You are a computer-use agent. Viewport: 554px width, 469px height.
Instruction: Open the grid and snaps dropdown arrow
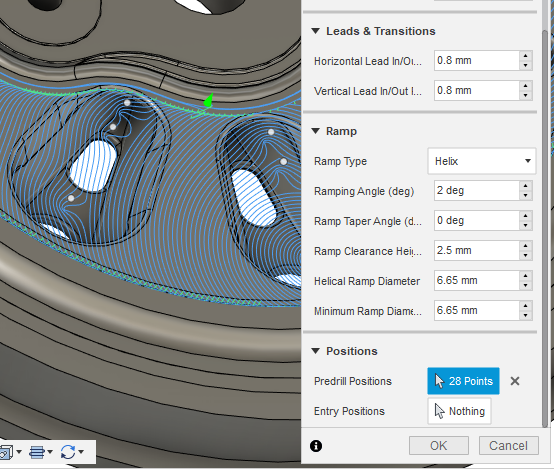tap(50, 452)
